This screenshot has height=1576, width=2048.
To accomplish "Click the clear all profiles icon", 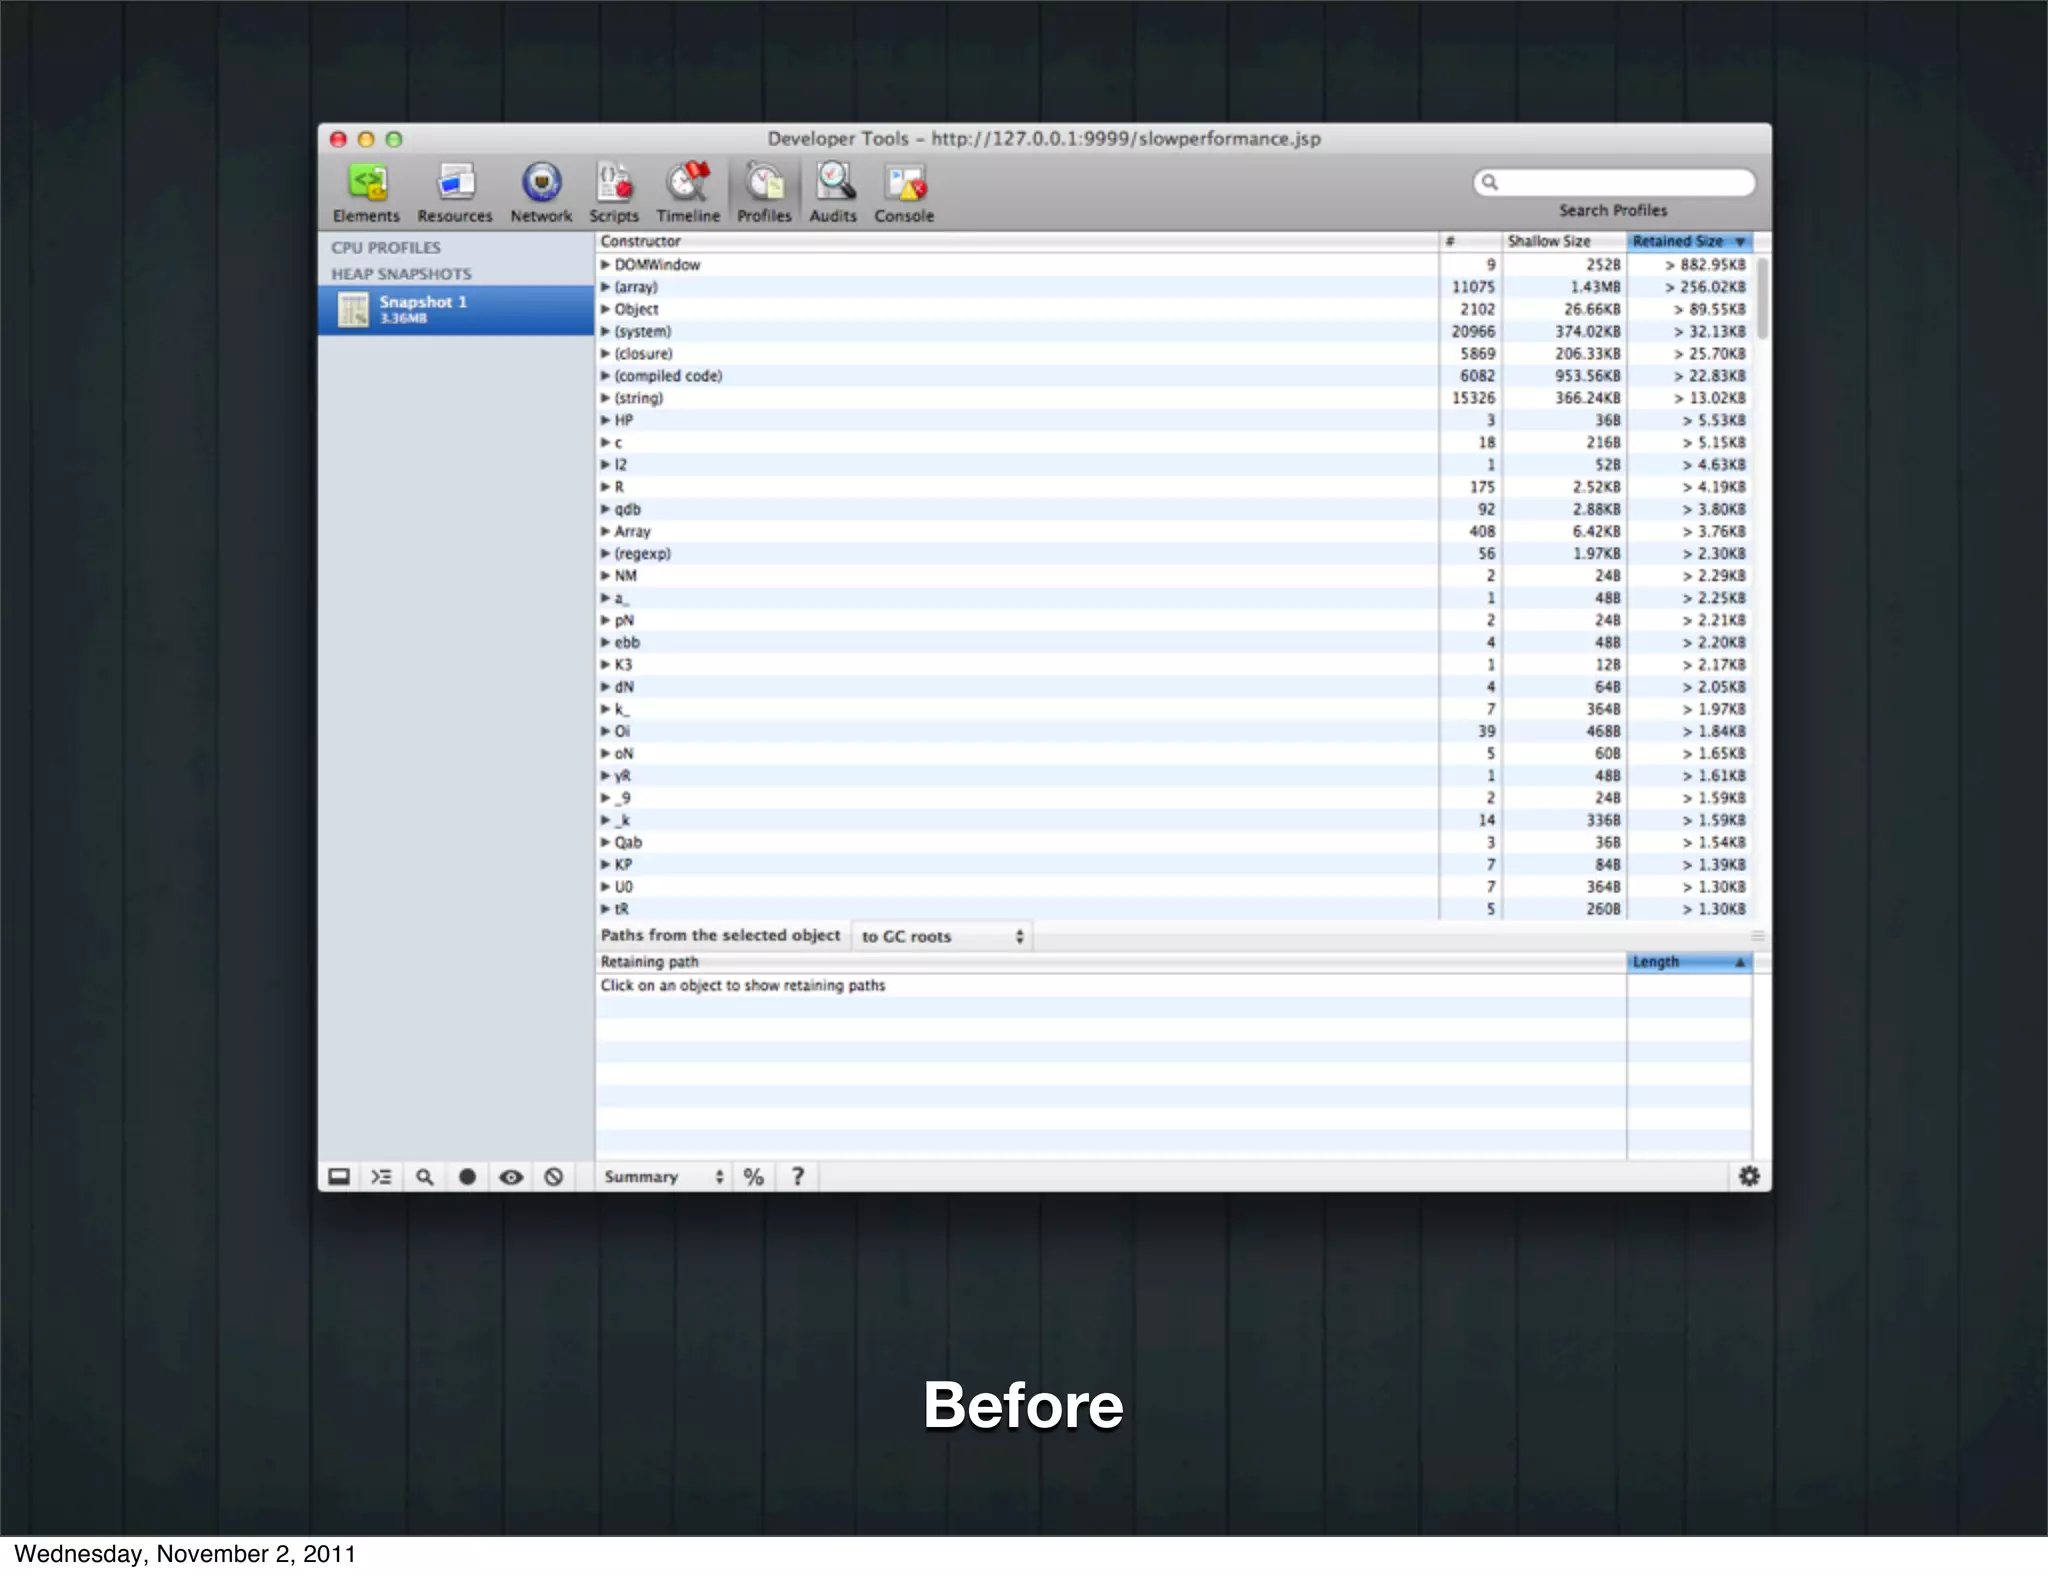I will click(554, 1177).
